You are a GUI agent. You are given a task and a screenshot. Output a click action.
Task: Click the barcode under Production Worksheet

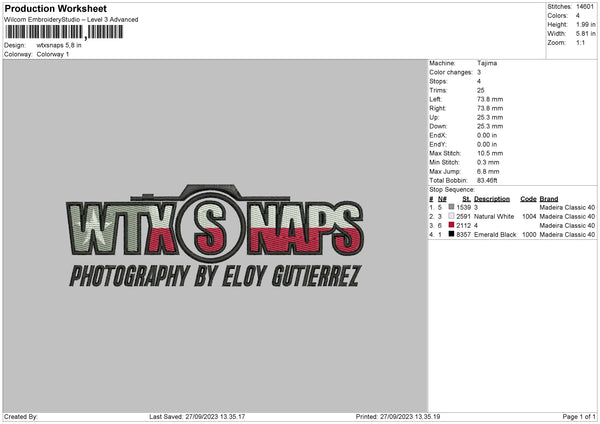64,32
